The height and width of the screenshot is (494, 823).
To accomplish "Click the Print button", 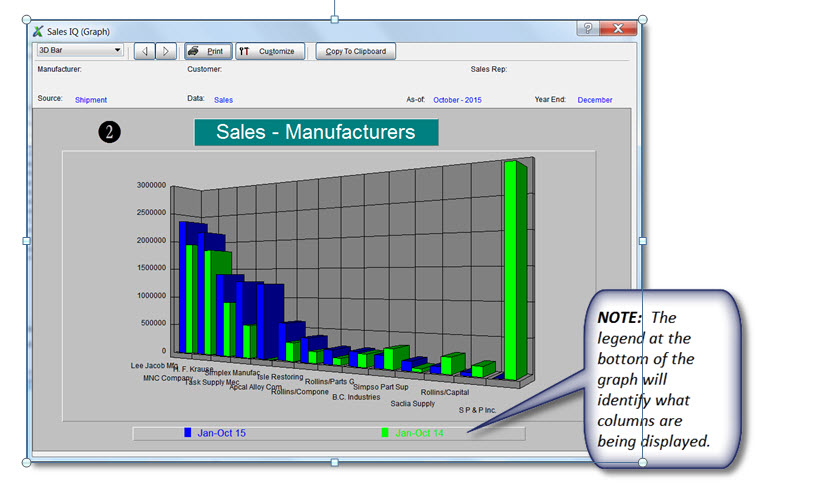I will [x=208, y=51].
